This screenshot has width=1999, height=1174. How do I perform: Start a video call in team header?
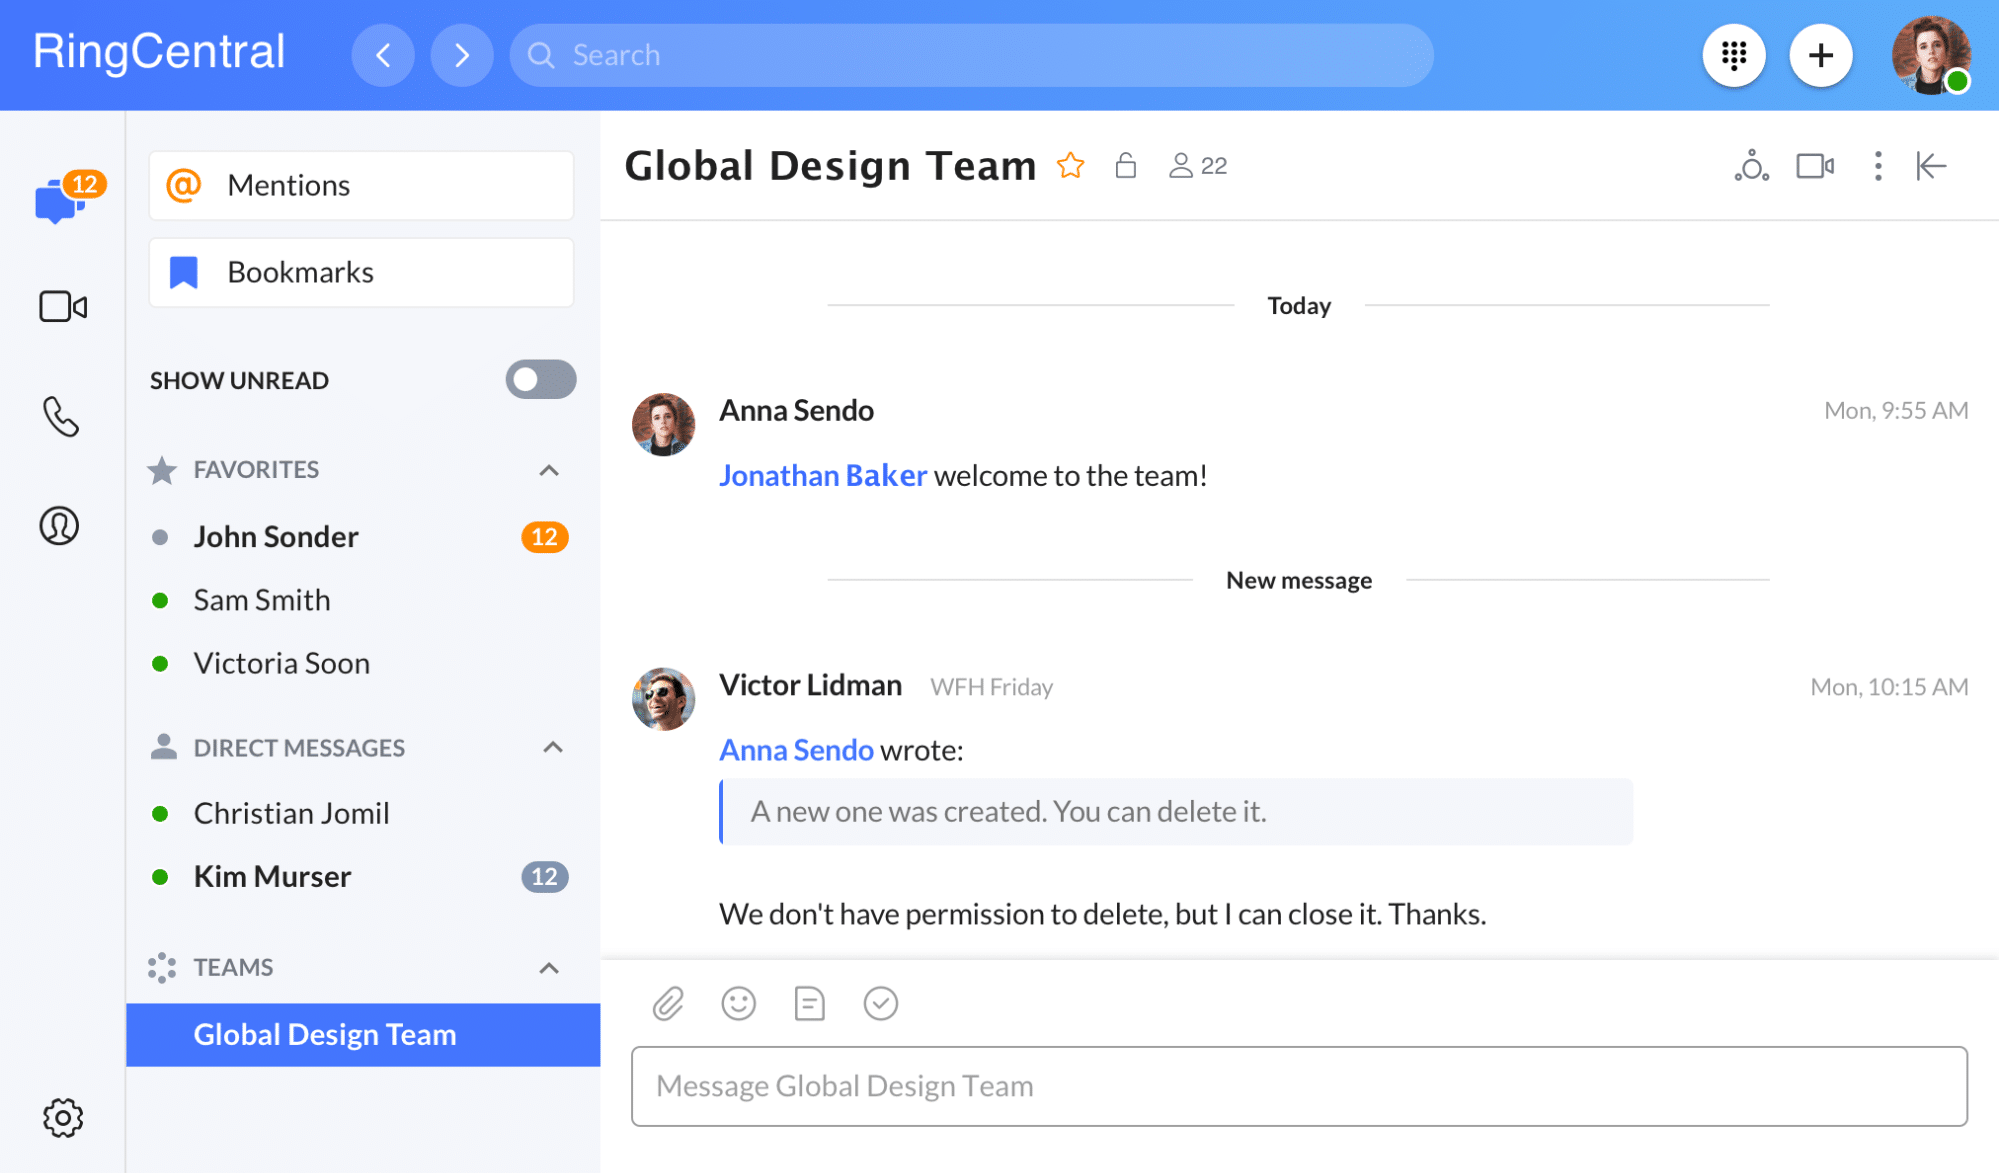pyautogui.click(x=1814, y=166)
